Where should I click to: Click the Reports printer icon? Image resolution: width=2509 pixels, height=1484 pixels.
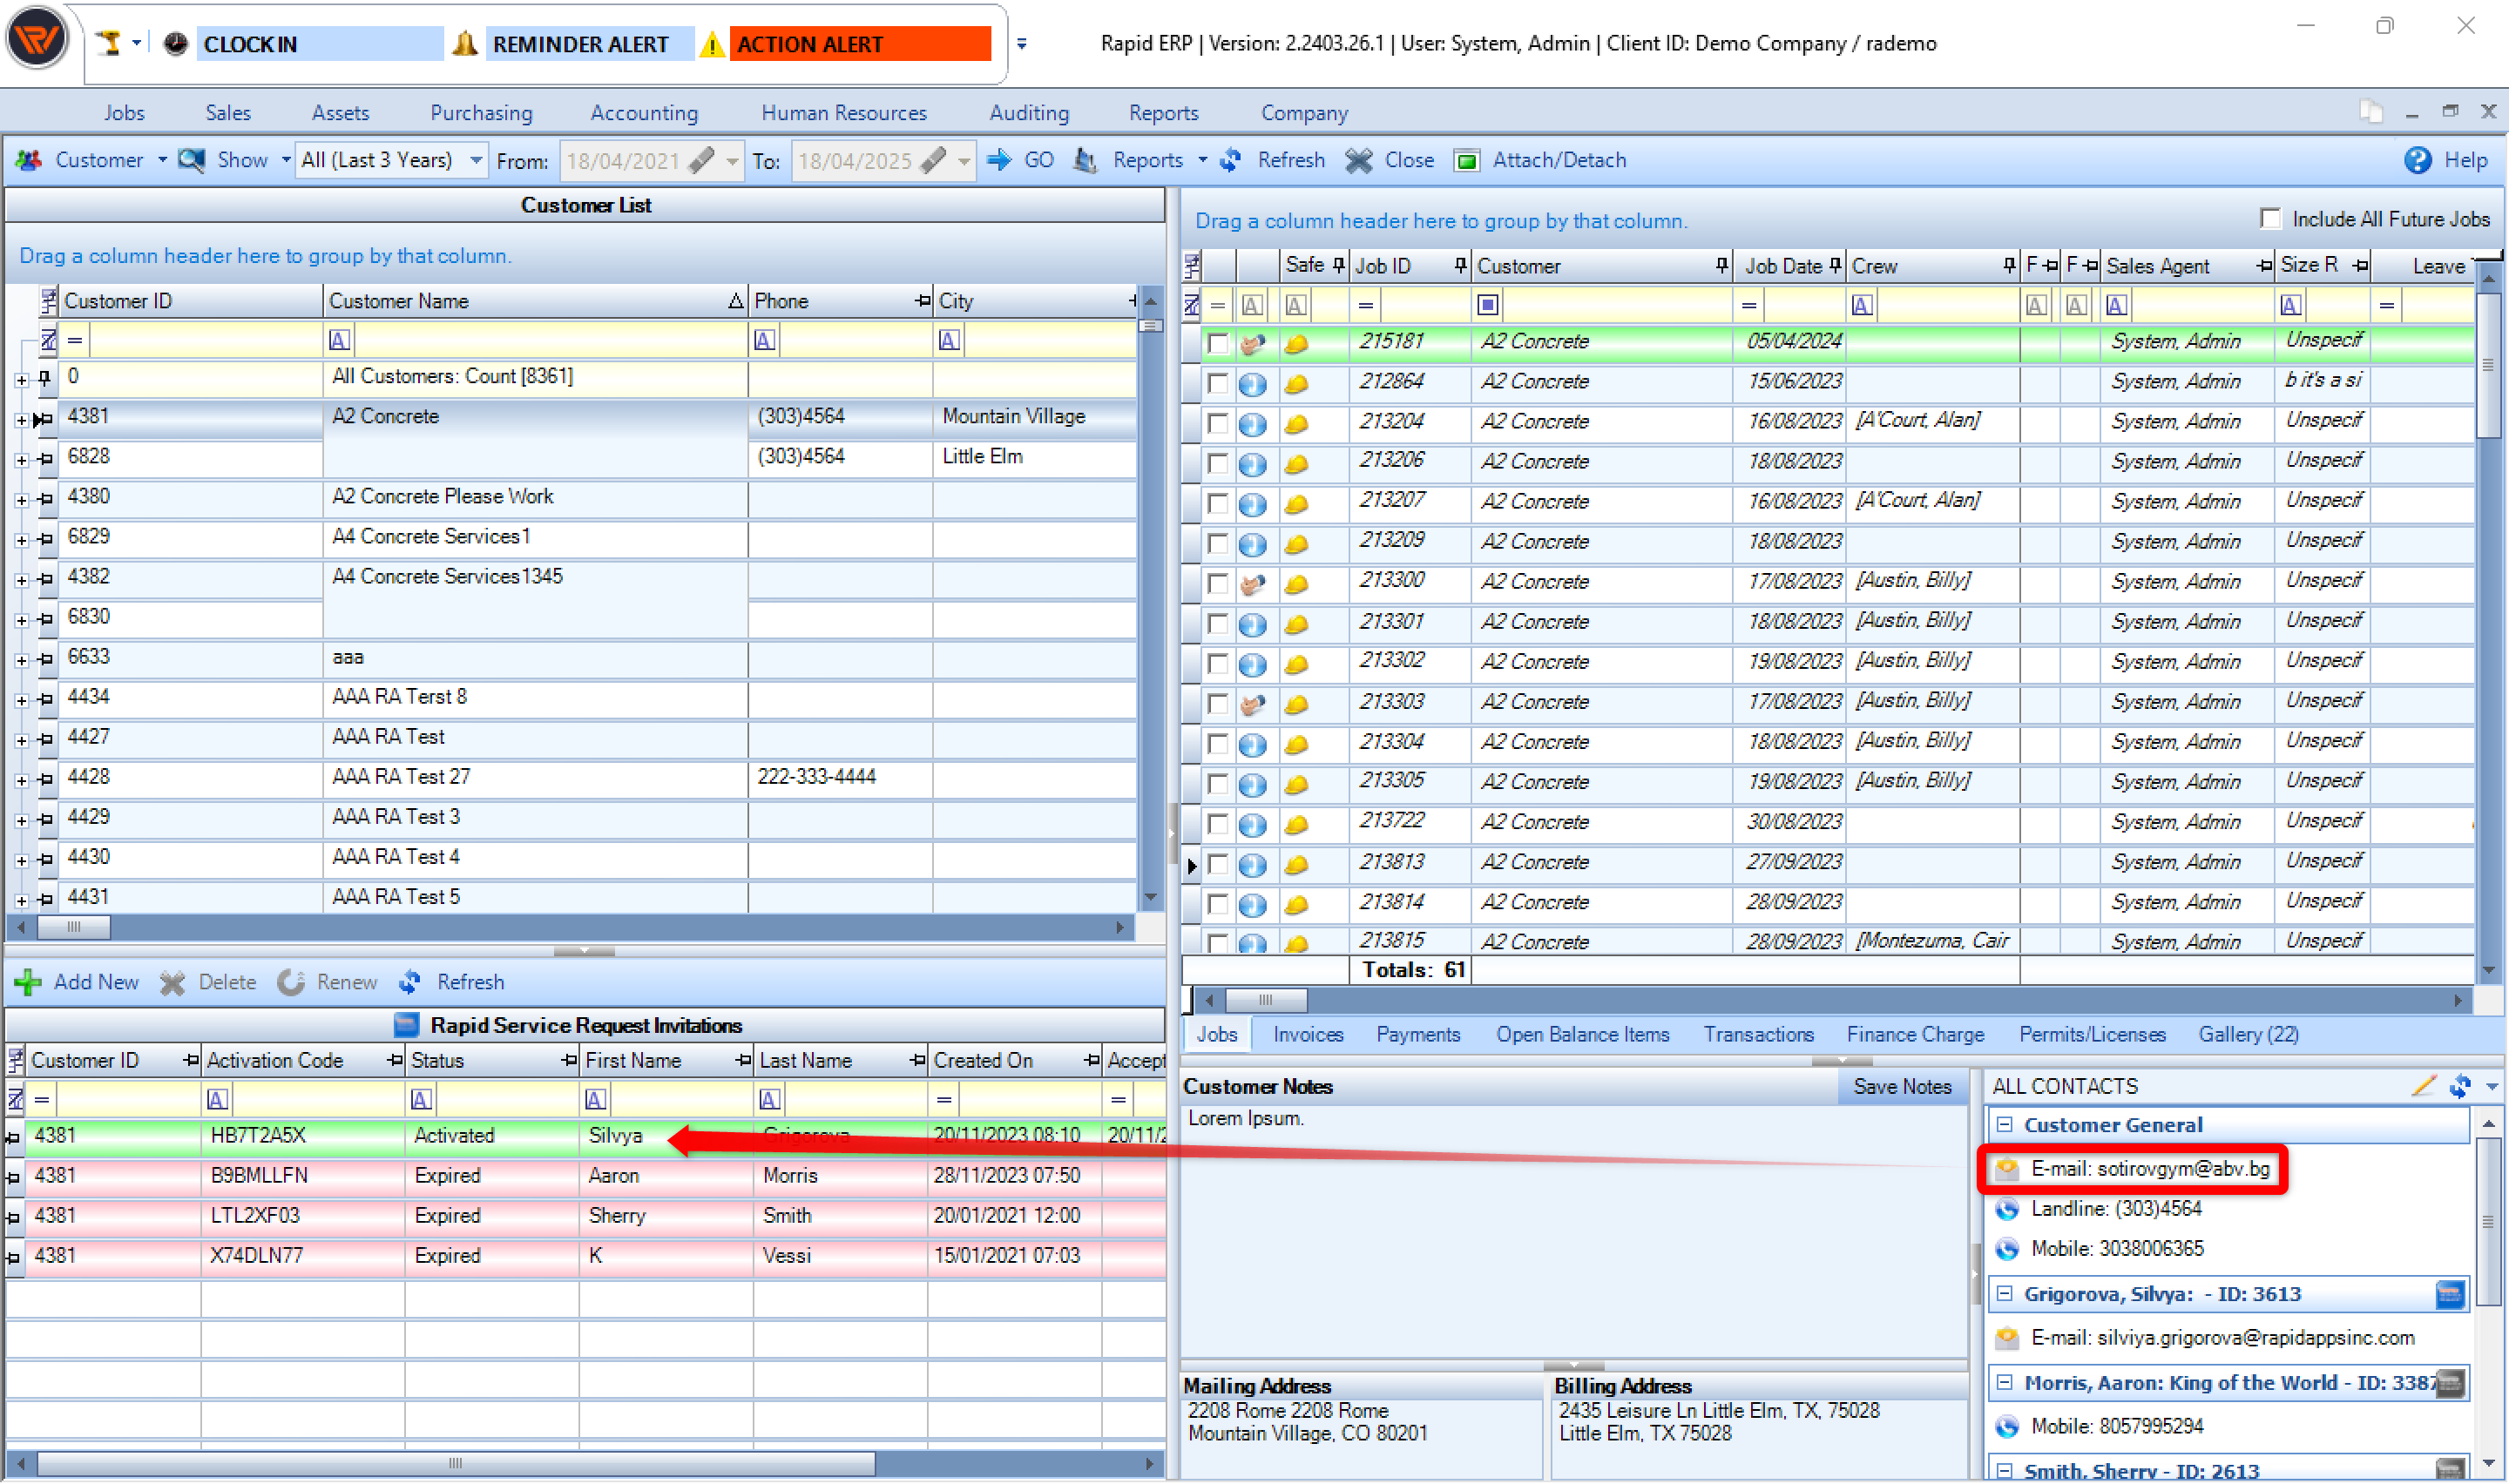coord(1086,160)
